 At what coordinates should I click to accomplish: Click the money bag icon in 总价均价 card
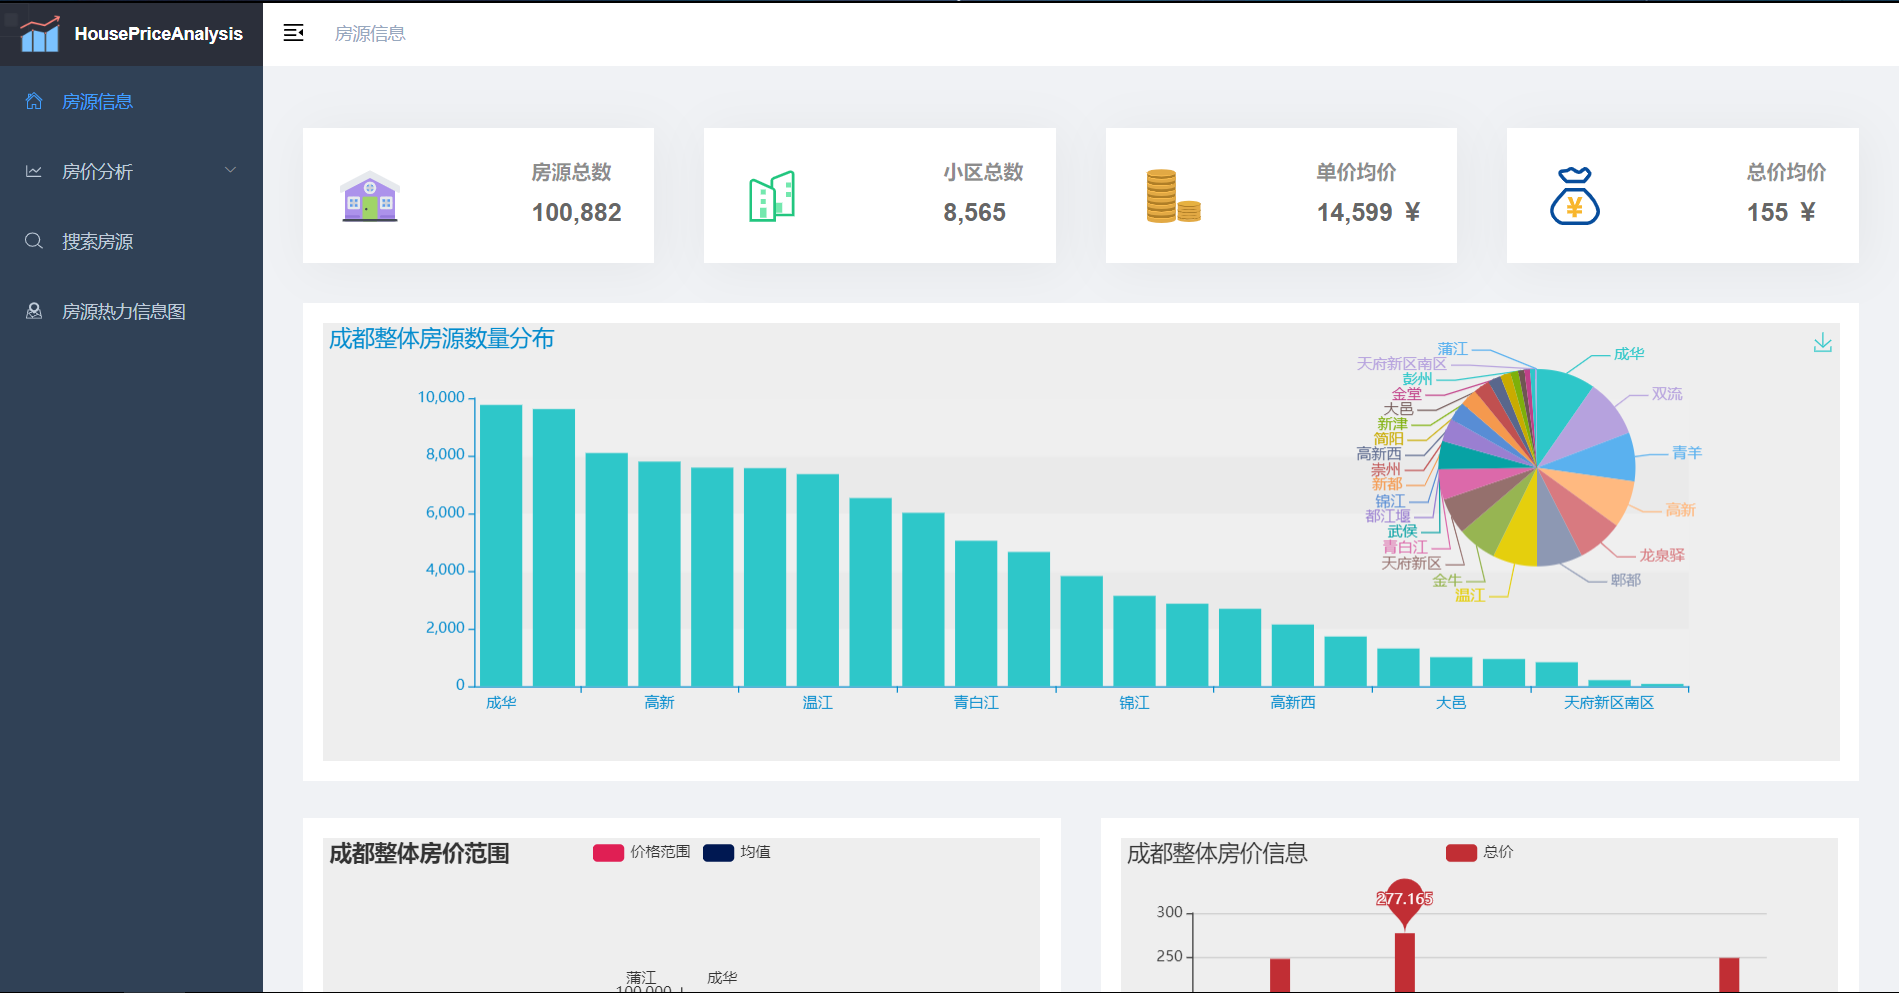(x=1575, y=196)
